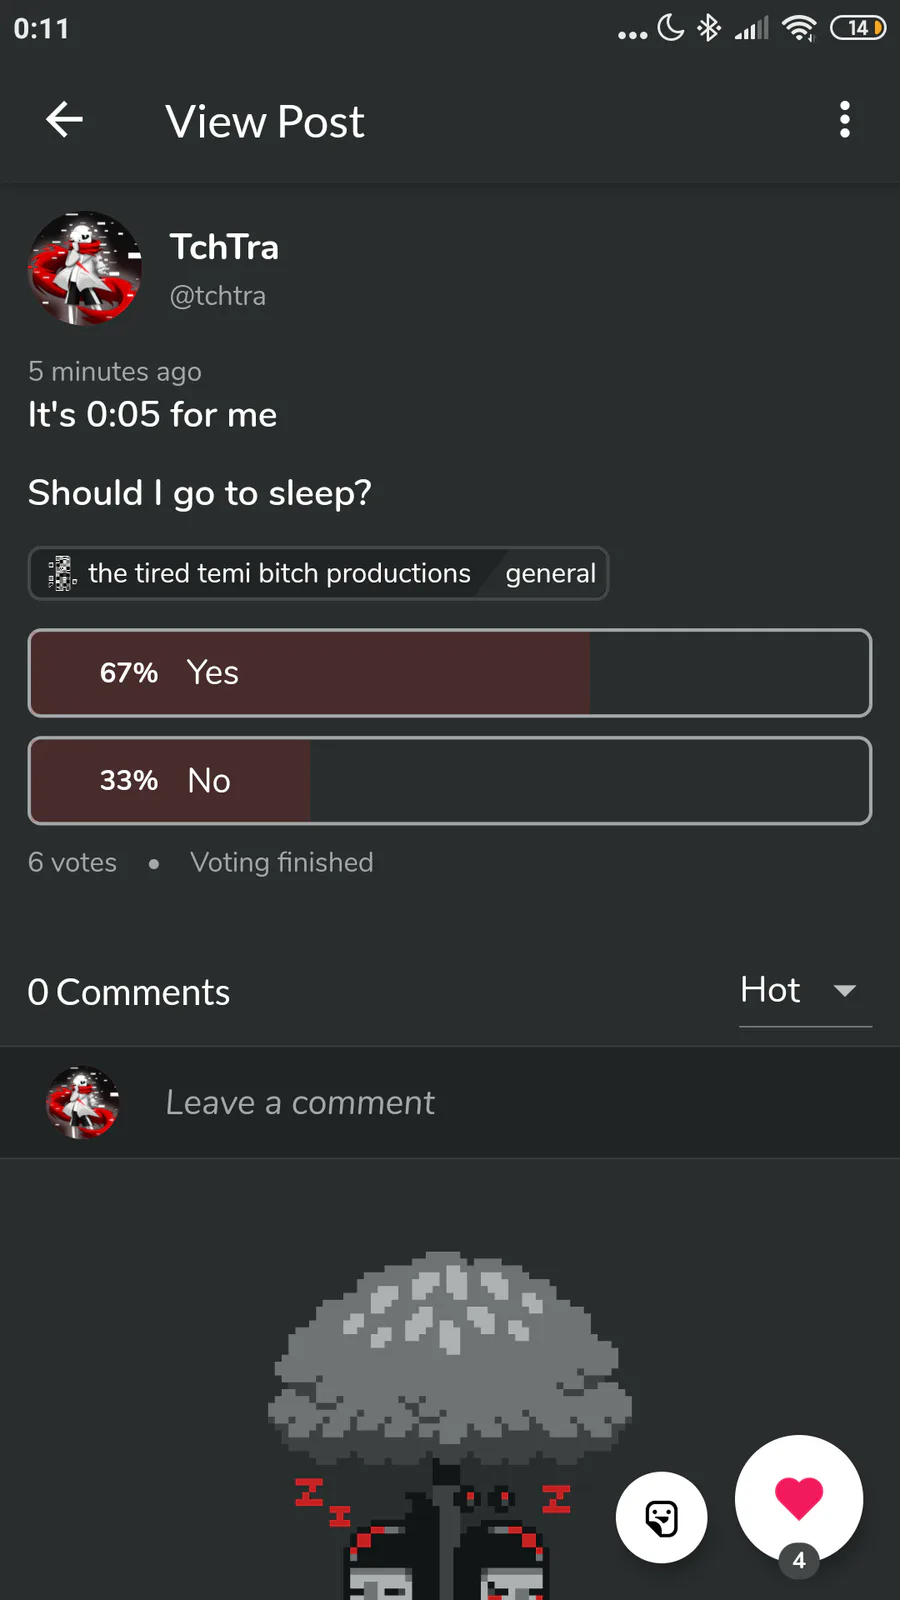This screenshot has width=900, height=1600.
Task: Focus the Leave a comment field
Action: pyautogui.click(x=450, y=1103)
